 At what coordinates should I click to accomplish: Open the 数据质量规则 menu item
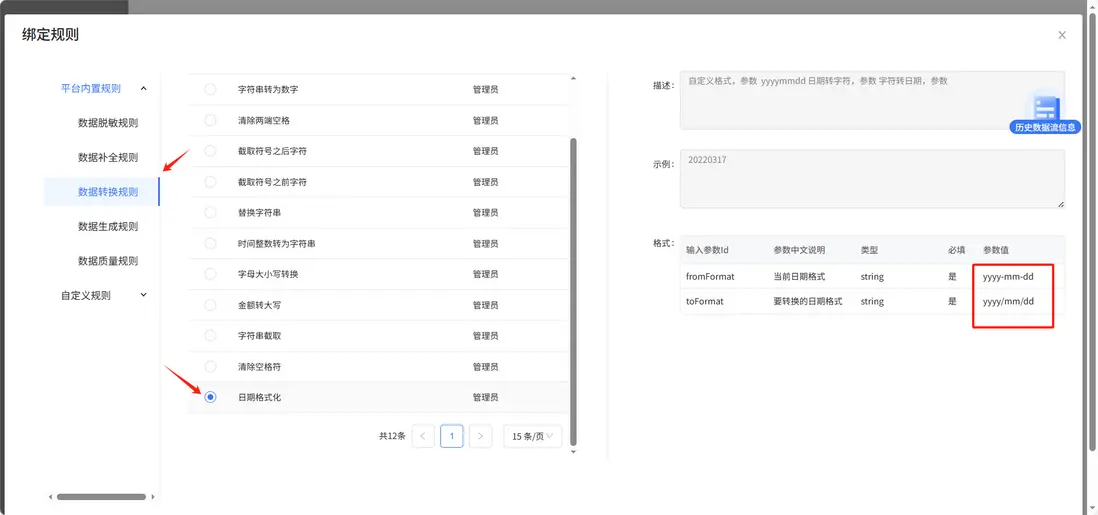coord(108,261)
